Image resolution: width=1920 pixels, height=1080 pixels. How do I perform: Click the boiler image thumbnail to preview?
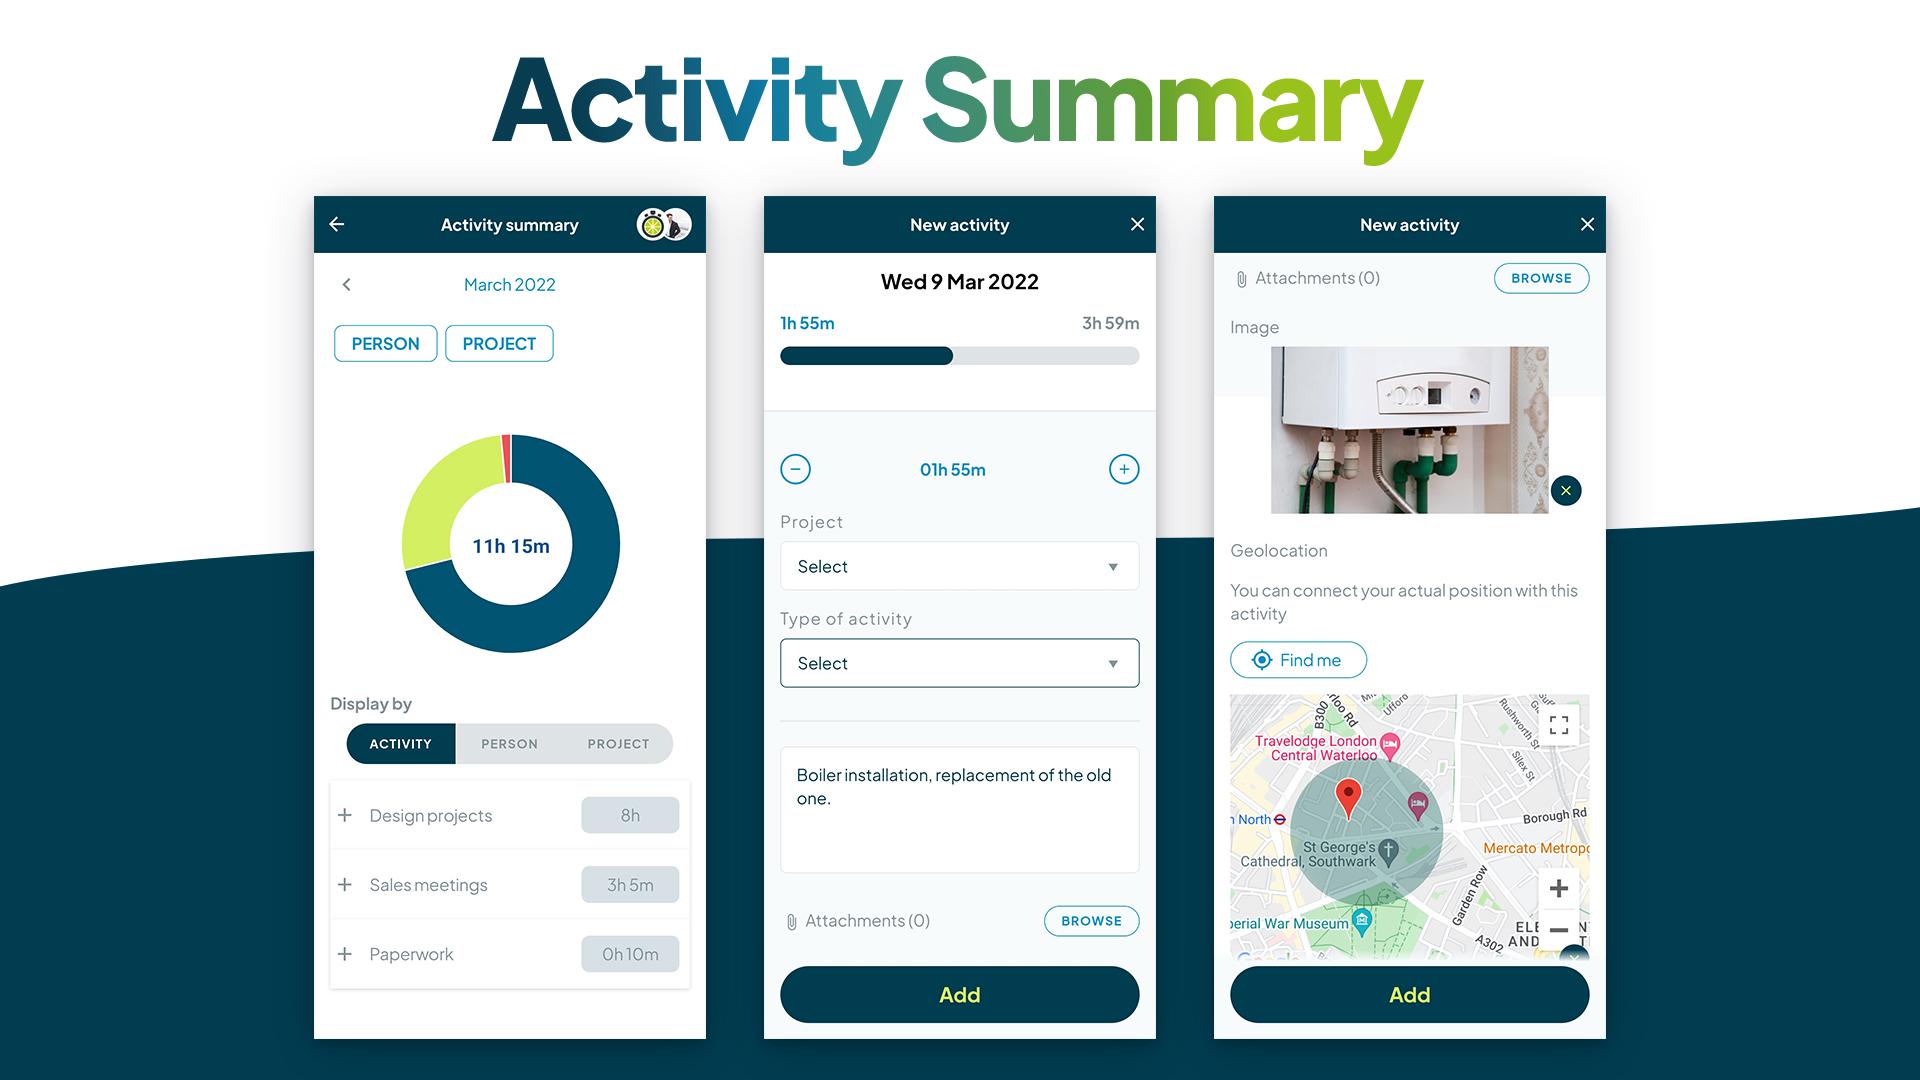pos(1407,427)
